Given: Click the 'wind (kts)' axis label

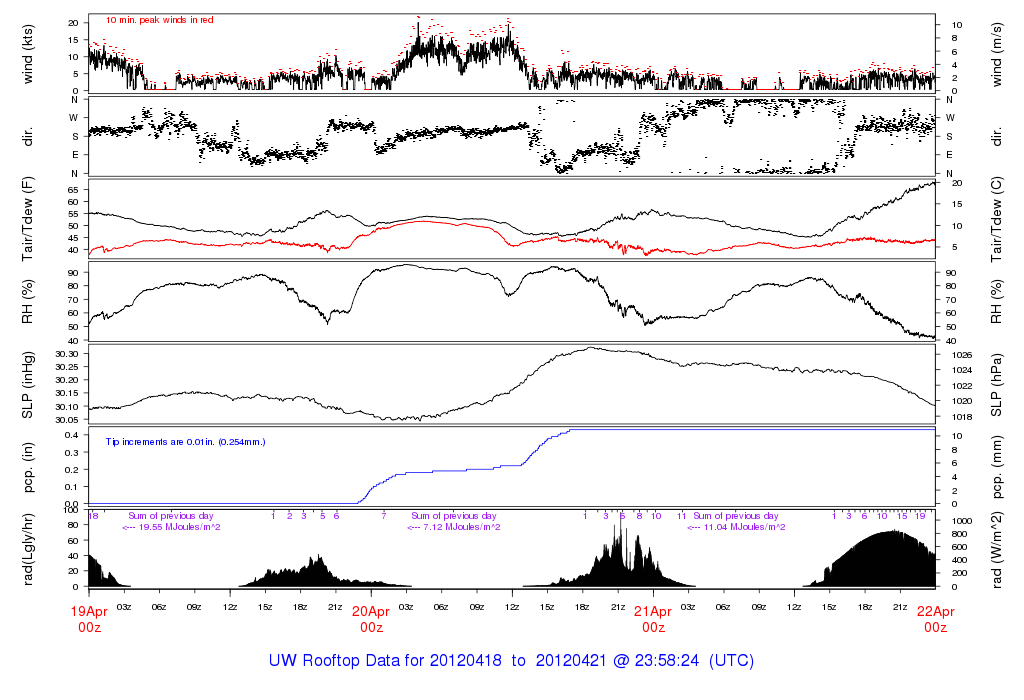Looking at the screenshot, I should (x=27, y=54).
